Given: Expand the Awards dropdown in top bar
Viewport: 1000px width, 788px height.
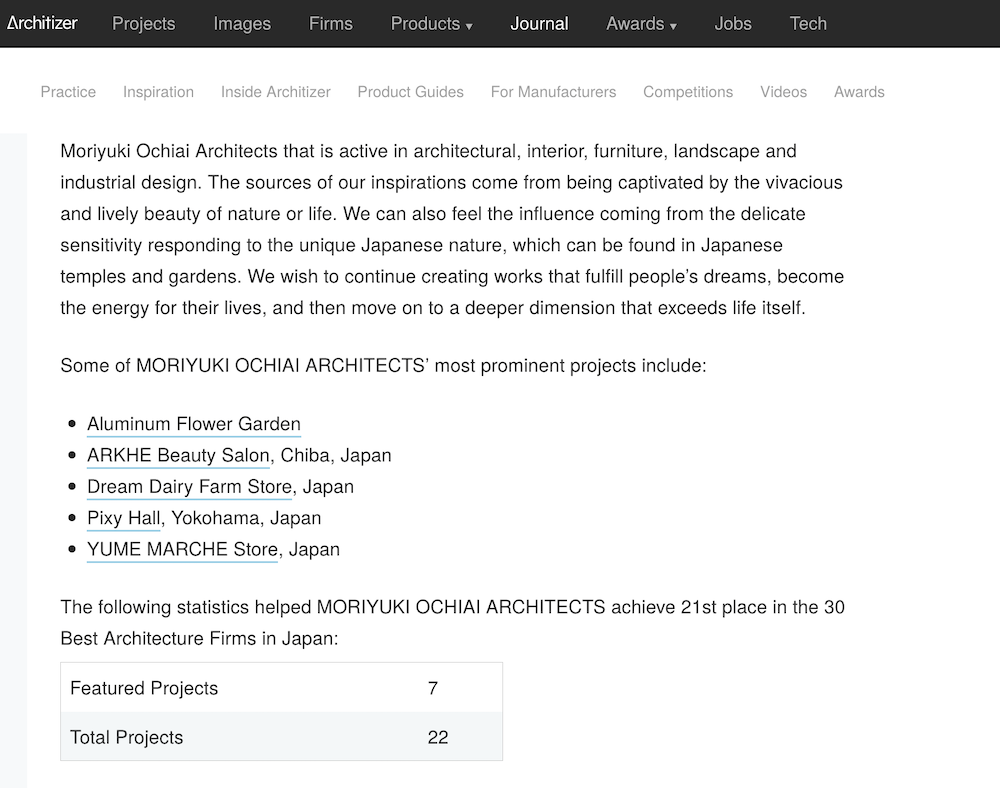Looking at the screenshot, I should tap(641, 24).
